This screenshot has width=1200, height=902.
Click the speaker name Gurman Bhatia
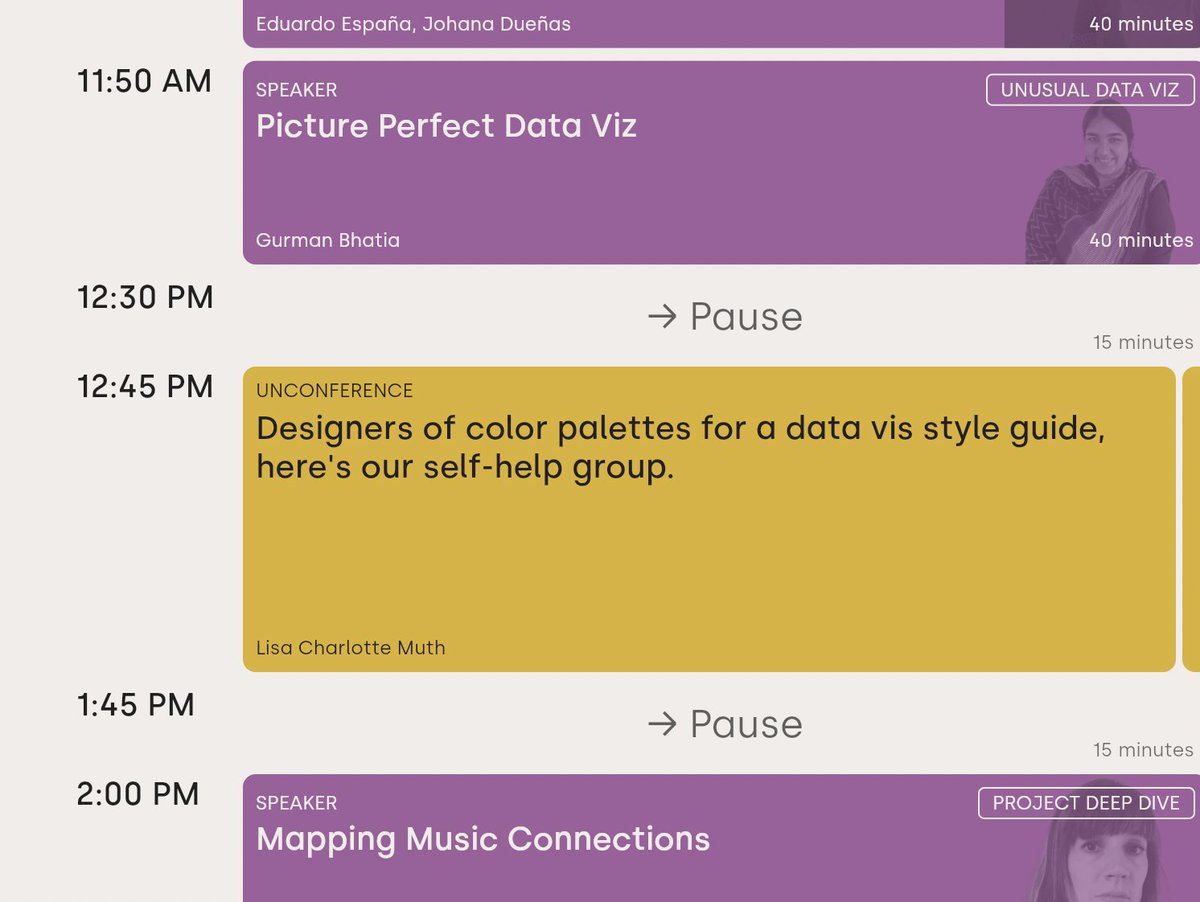328,240
